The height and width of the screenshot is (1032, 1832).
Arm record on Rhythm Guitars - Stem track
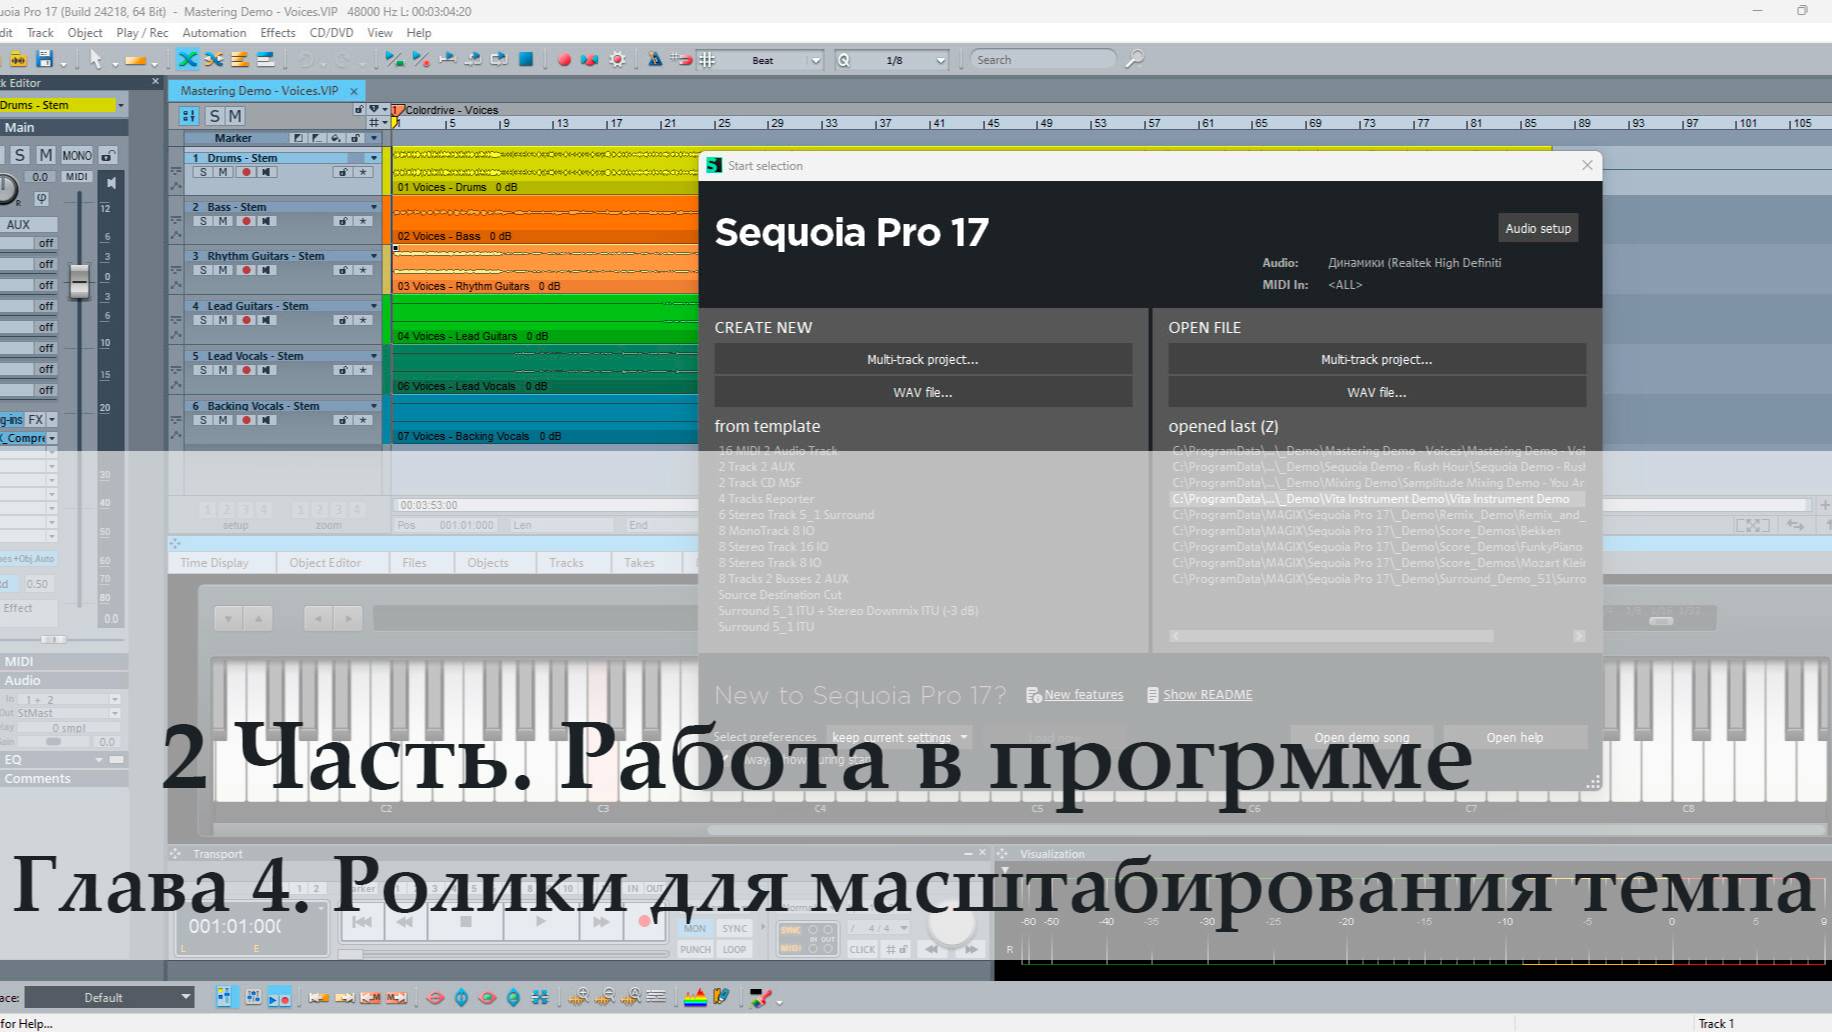(x=245, y=270)
